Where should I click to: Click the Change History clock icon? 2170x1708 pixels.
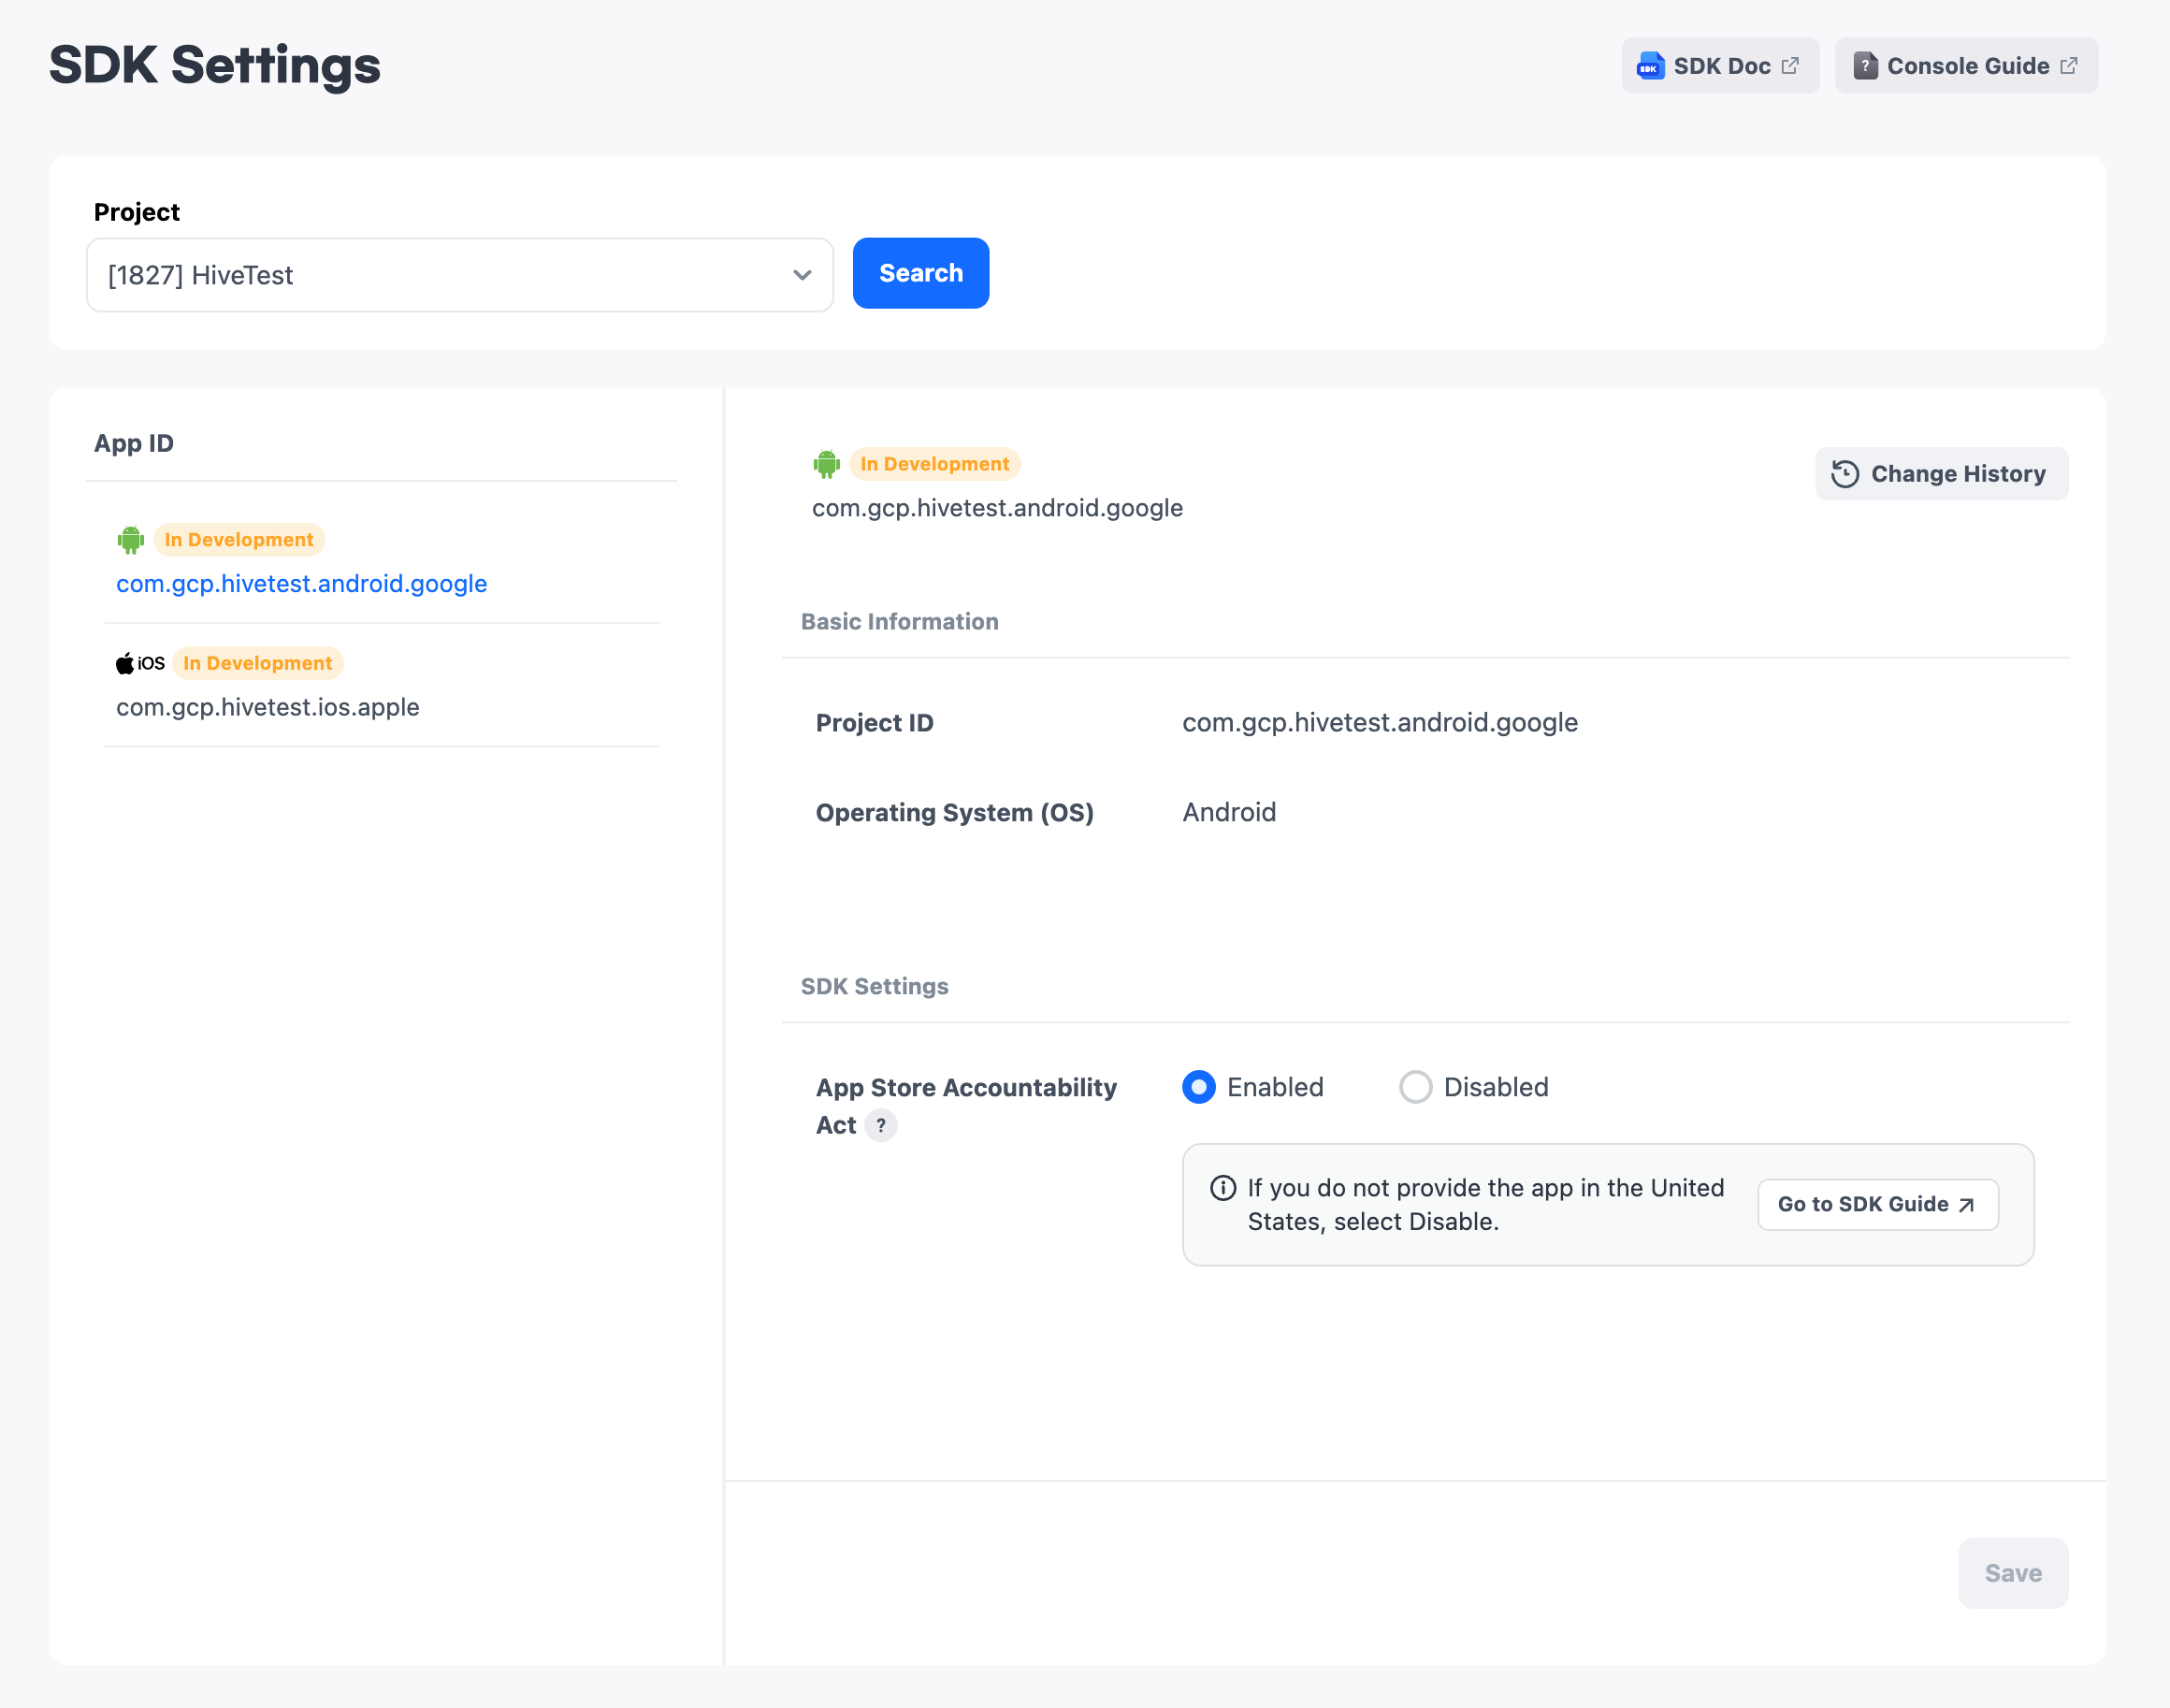(x=1844, y=474)
